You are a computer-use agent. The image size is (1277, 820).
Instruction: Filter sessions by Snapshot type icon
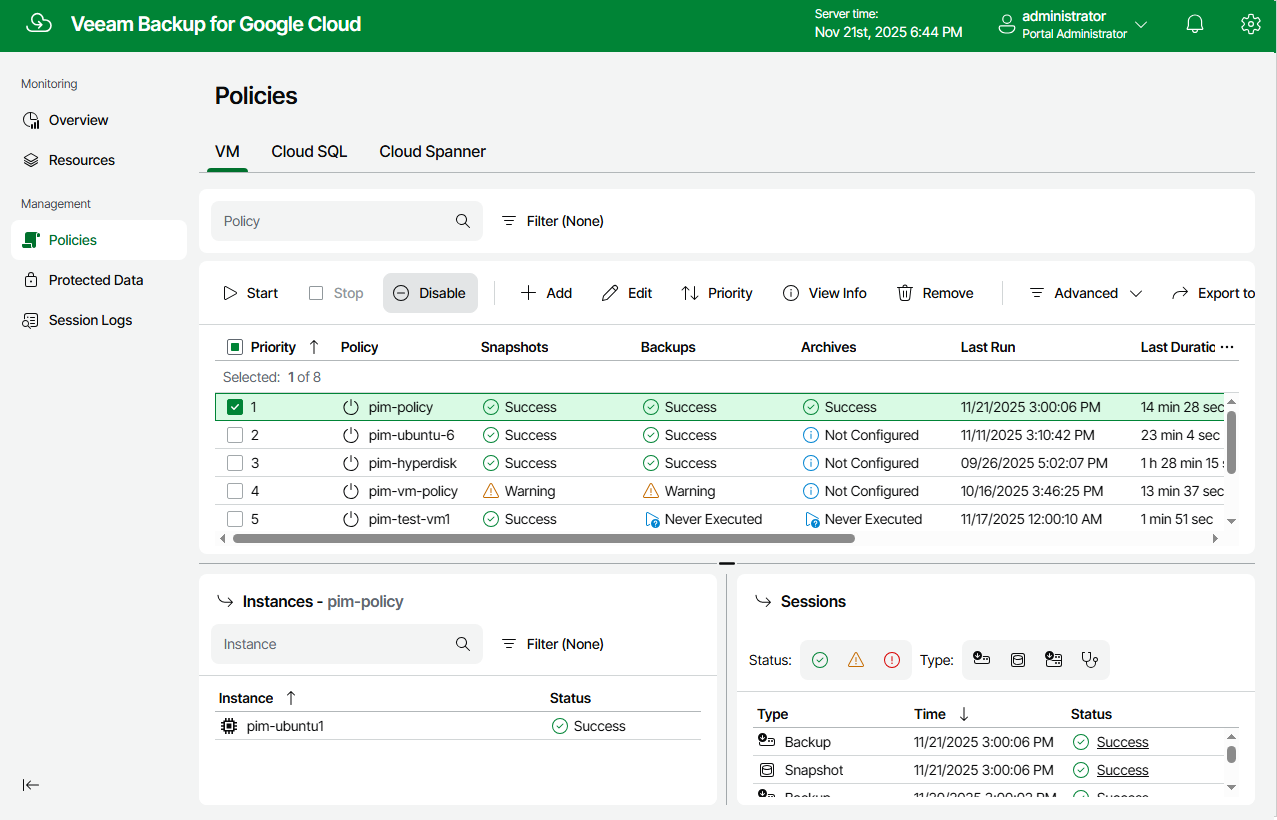pyautogui.click(x=1018, y=660)
